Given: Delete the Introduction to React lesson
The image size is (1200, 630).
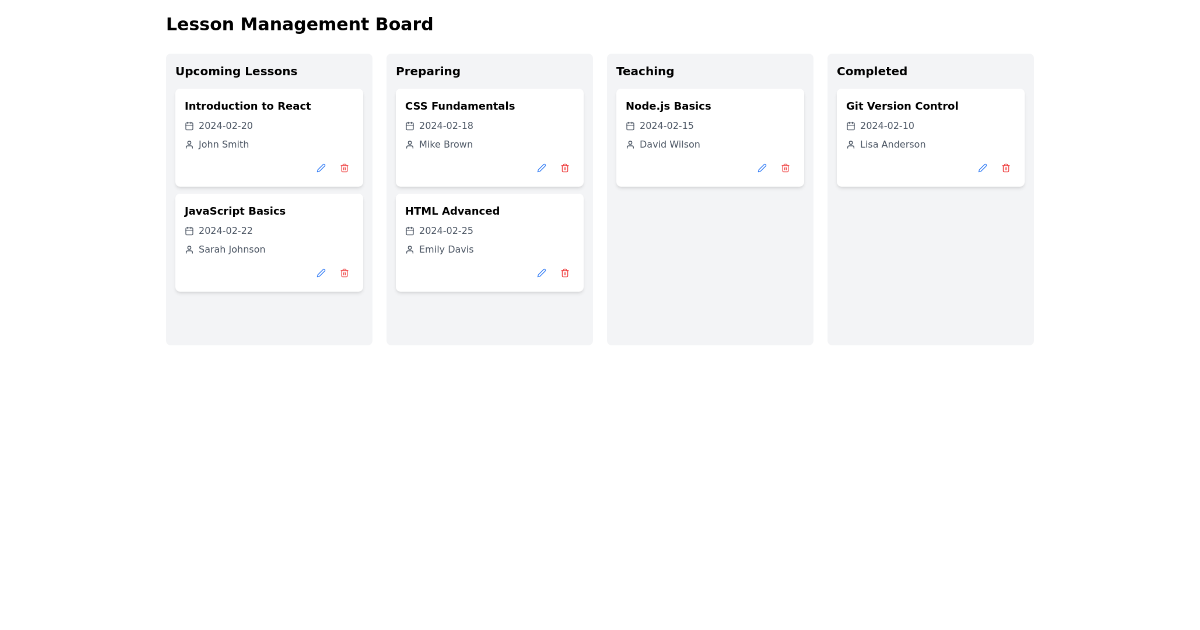Looking at the screenshot, I should pyautogui.click(x=344, y=168).
